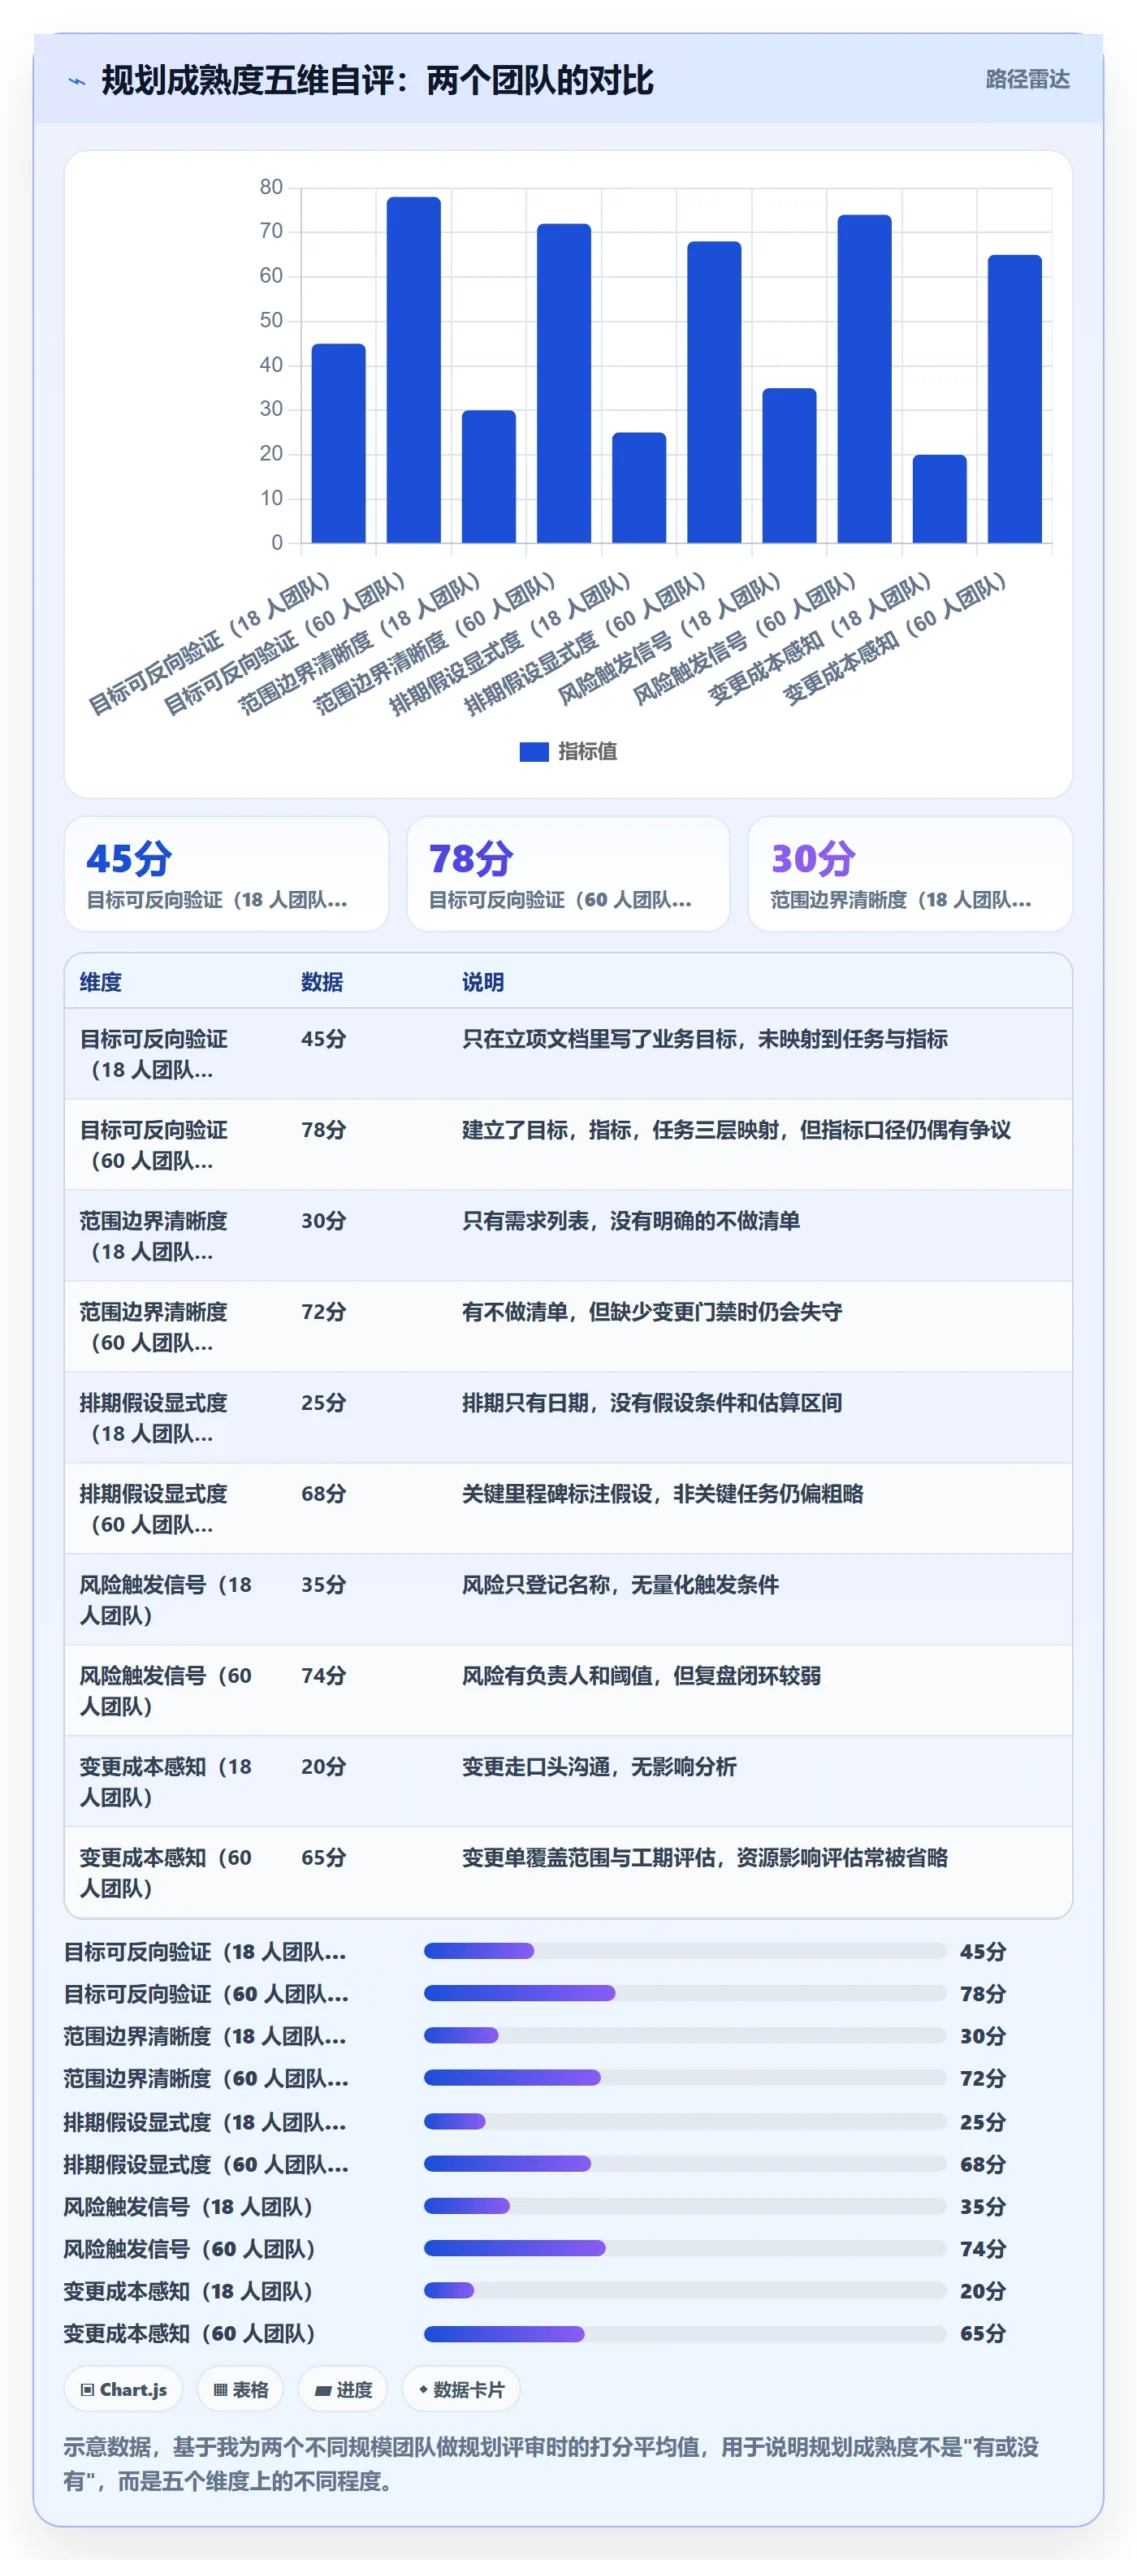This screenshot has height=2560, width=1137.
Task: Click the chart bar for 范围边界清晰度 18 人团队
Action: click(x=488, y=476)
